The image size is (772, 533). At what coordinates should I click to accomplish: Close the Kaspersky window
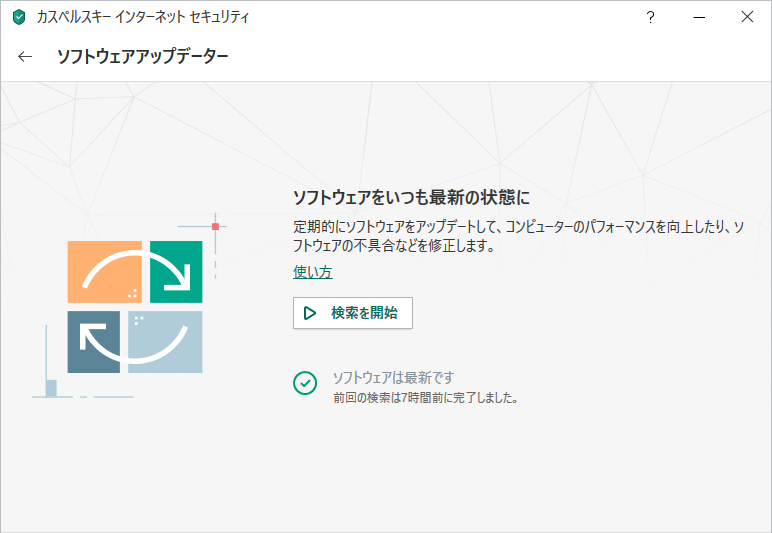click(x=747, y=17)
